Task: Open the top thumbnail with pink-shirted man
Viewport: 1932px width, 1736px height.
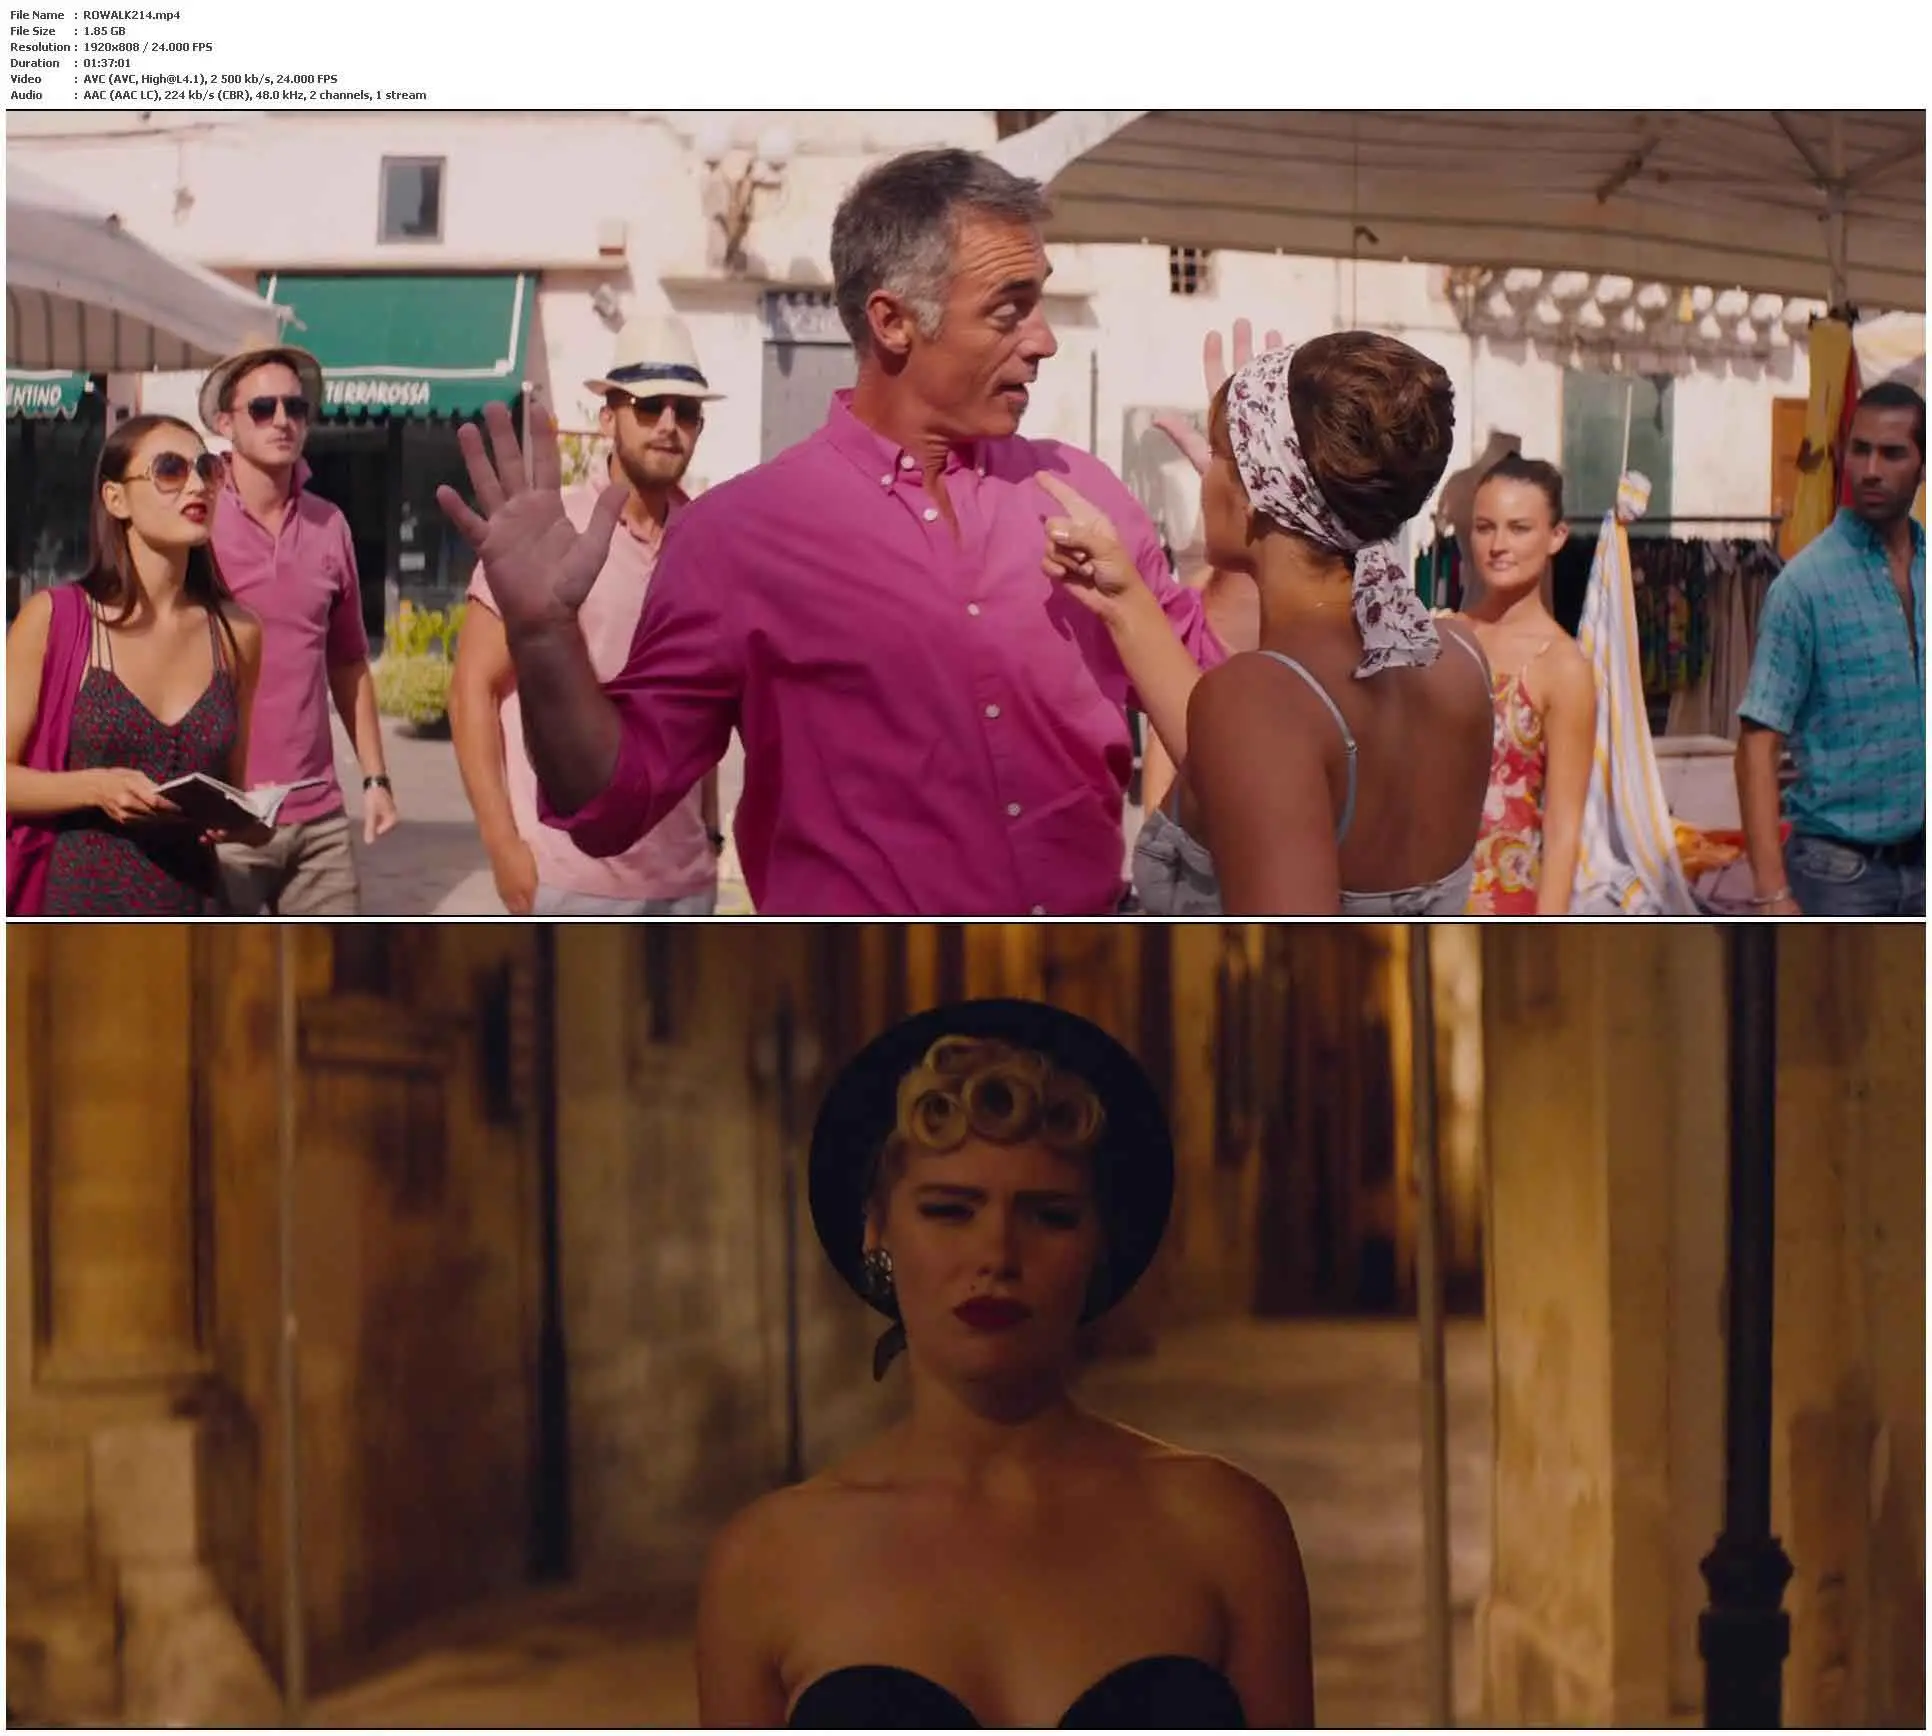Action: [x=965, y=513]
